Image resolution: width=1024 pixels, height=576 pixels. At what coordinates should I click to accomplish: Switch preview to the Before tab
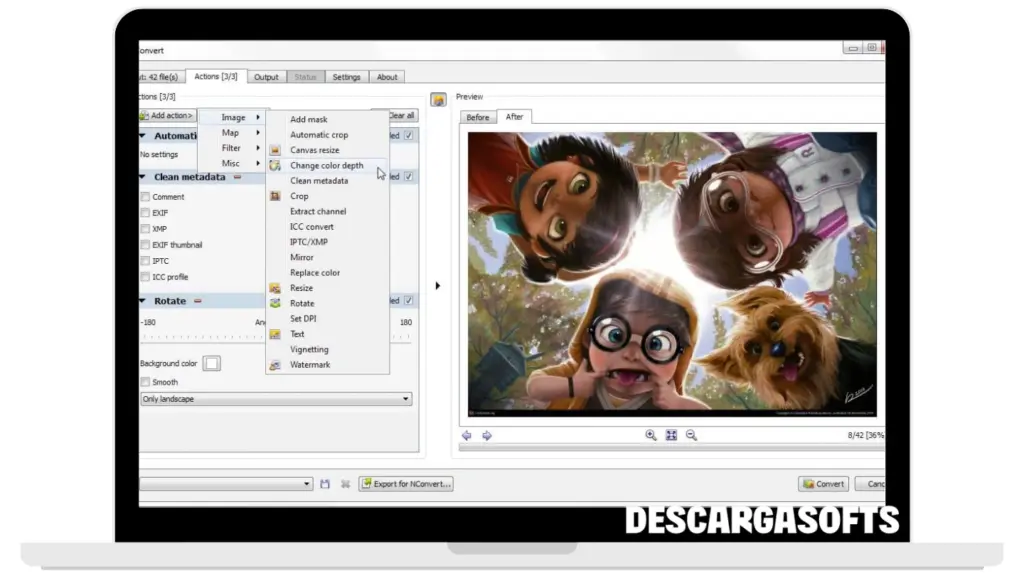[478, 117]
